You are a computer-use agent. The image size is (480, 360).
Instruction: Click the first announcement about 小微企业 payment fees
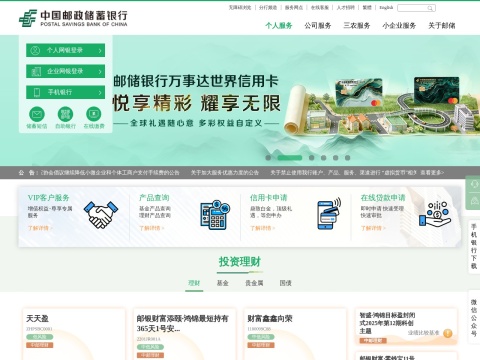click(110, 173)
